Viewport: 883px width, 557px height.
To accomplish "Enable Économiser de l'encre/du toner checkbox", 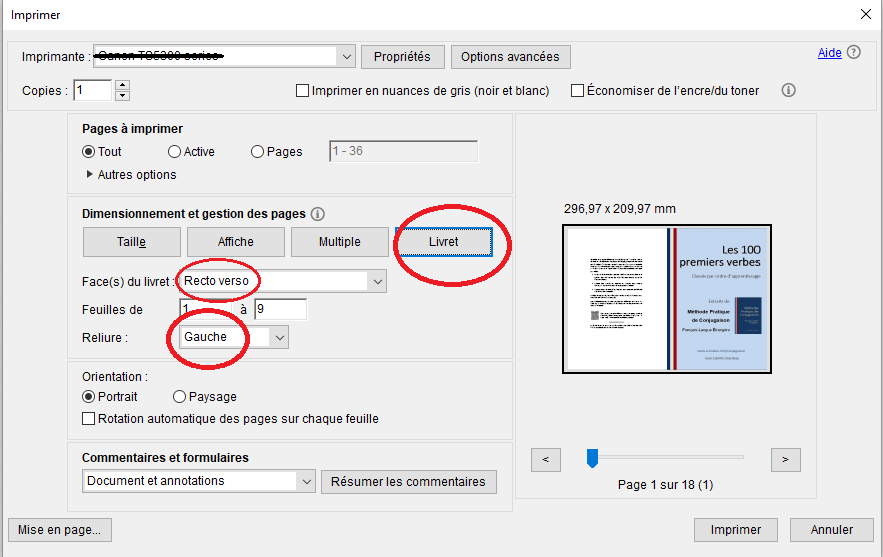I will [577, 91].
